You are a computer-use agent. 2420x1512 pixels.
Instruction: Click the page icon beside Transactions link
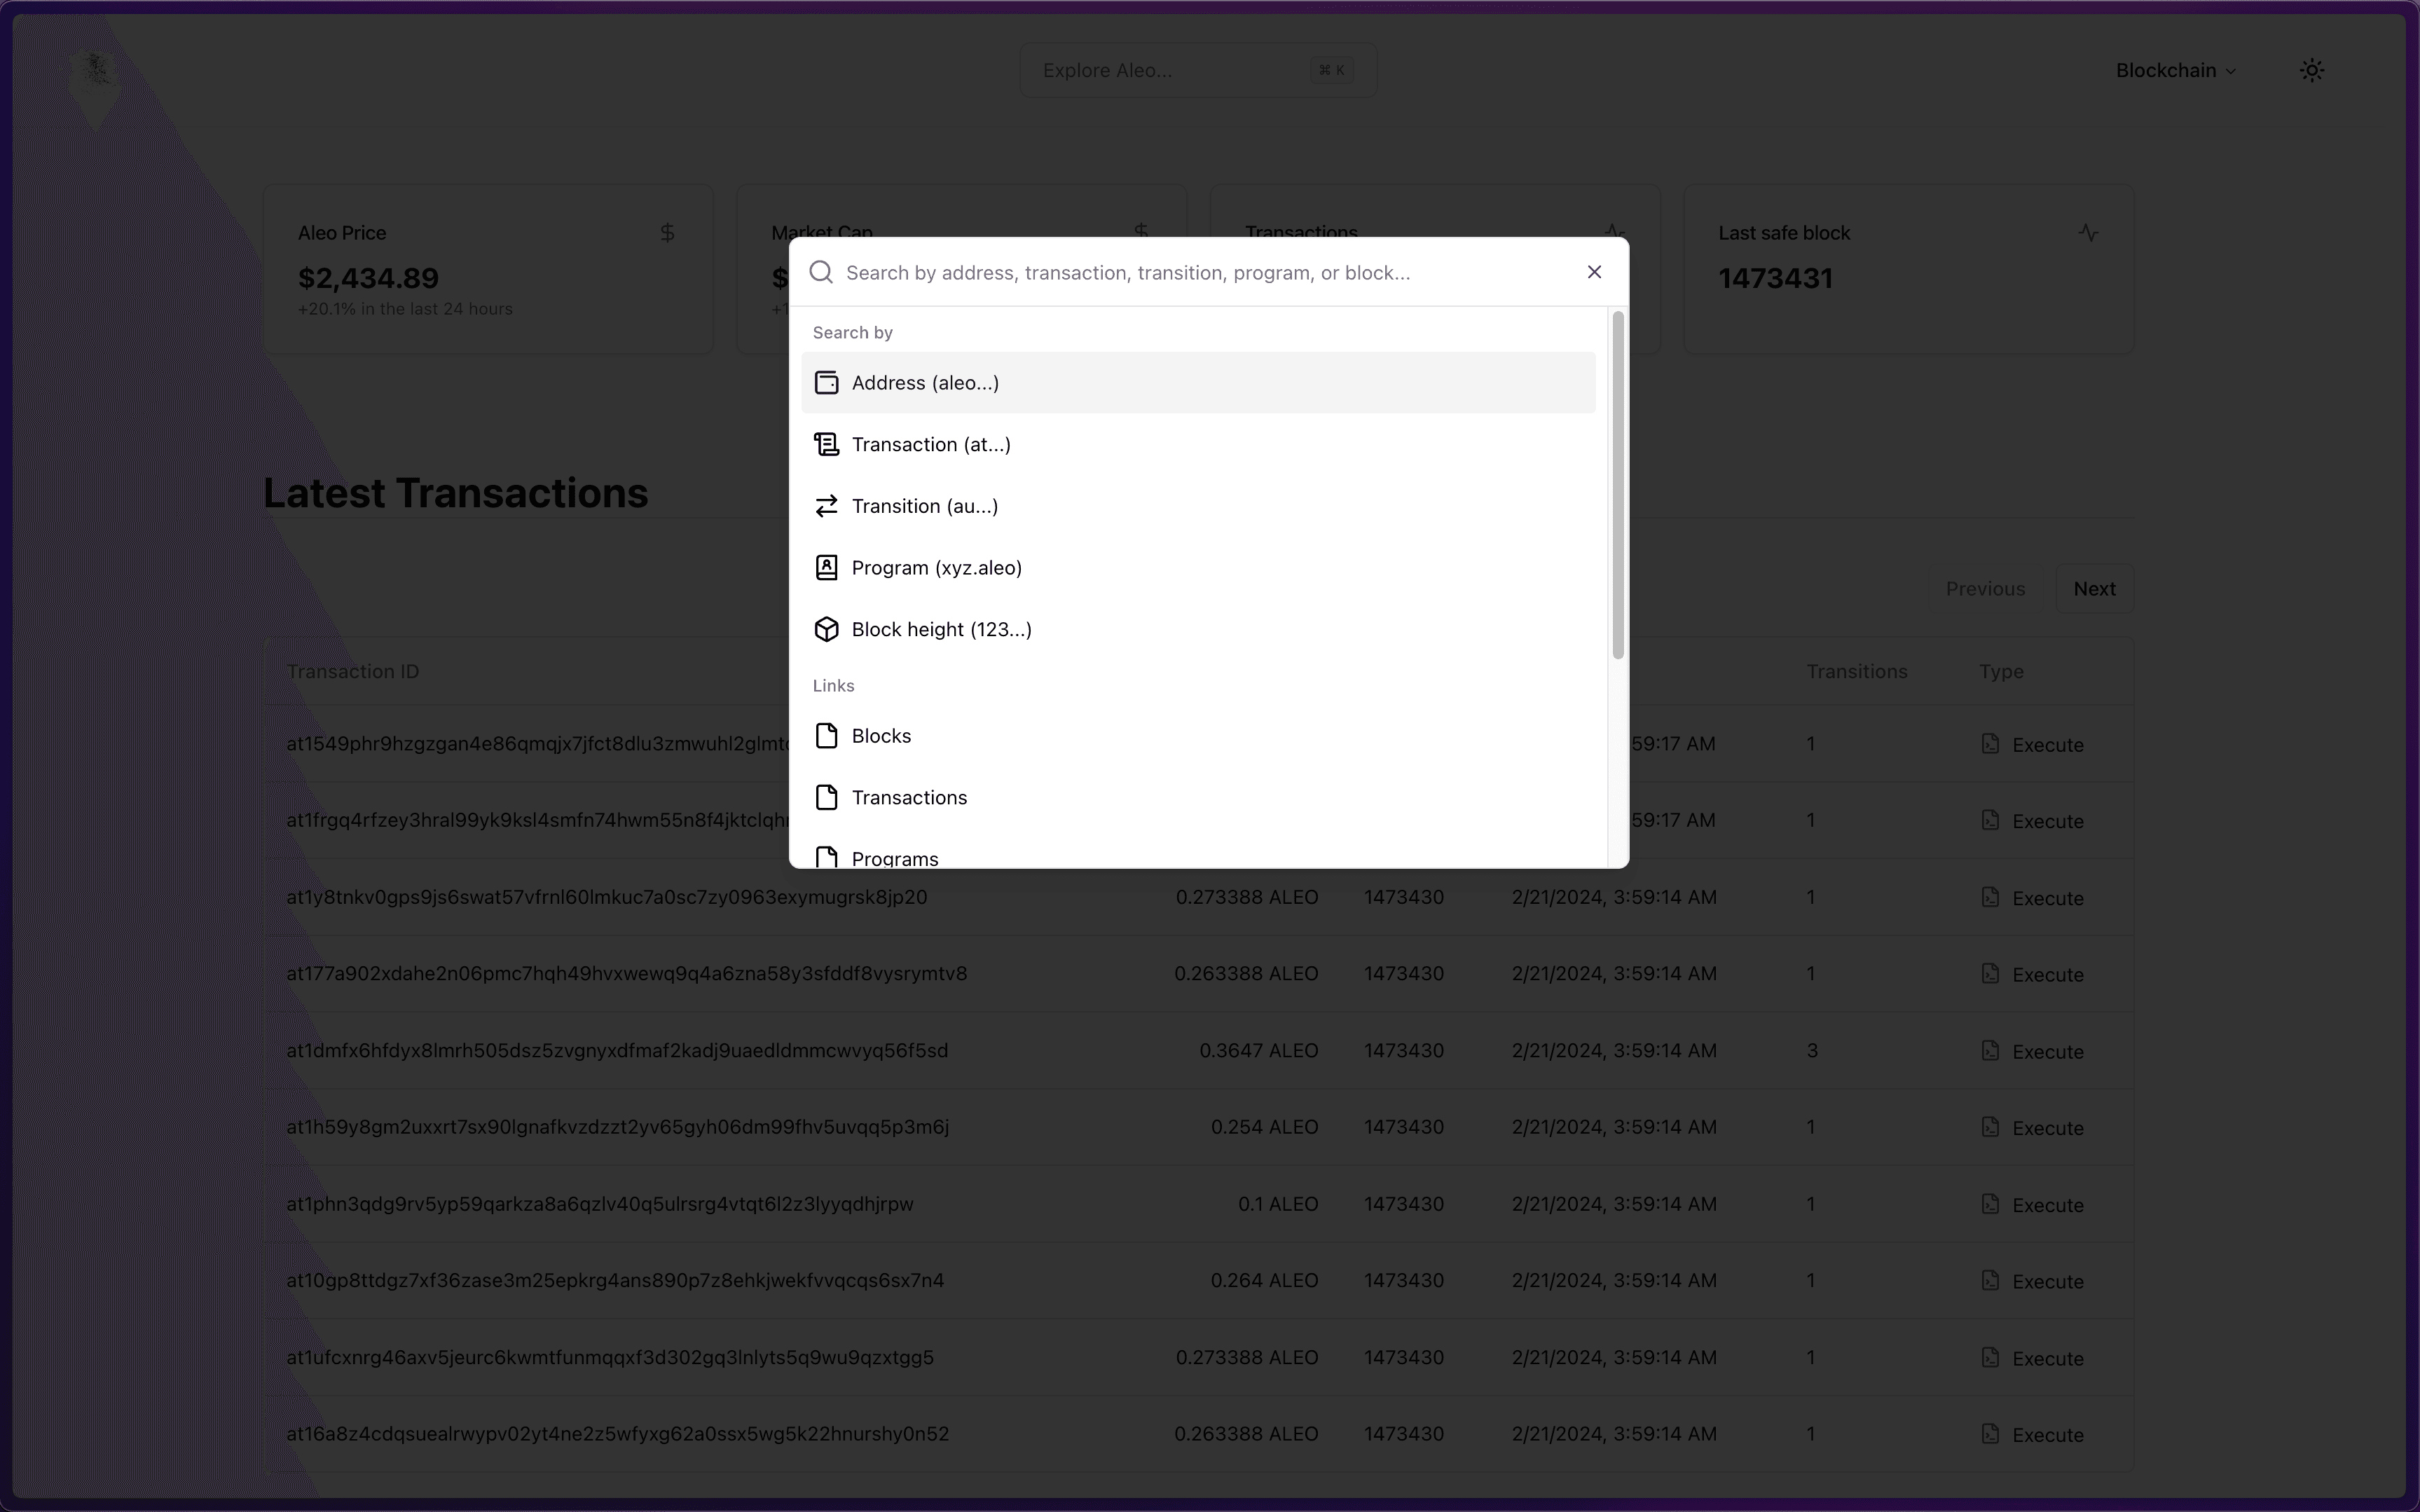826,798
